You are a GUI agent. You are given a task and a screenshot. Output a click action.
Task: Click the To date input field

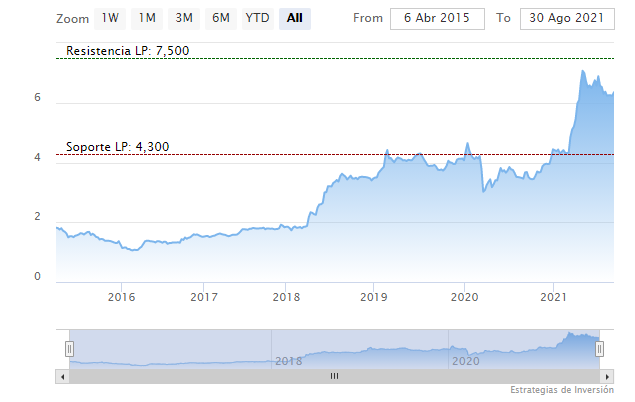coord(566,19)
